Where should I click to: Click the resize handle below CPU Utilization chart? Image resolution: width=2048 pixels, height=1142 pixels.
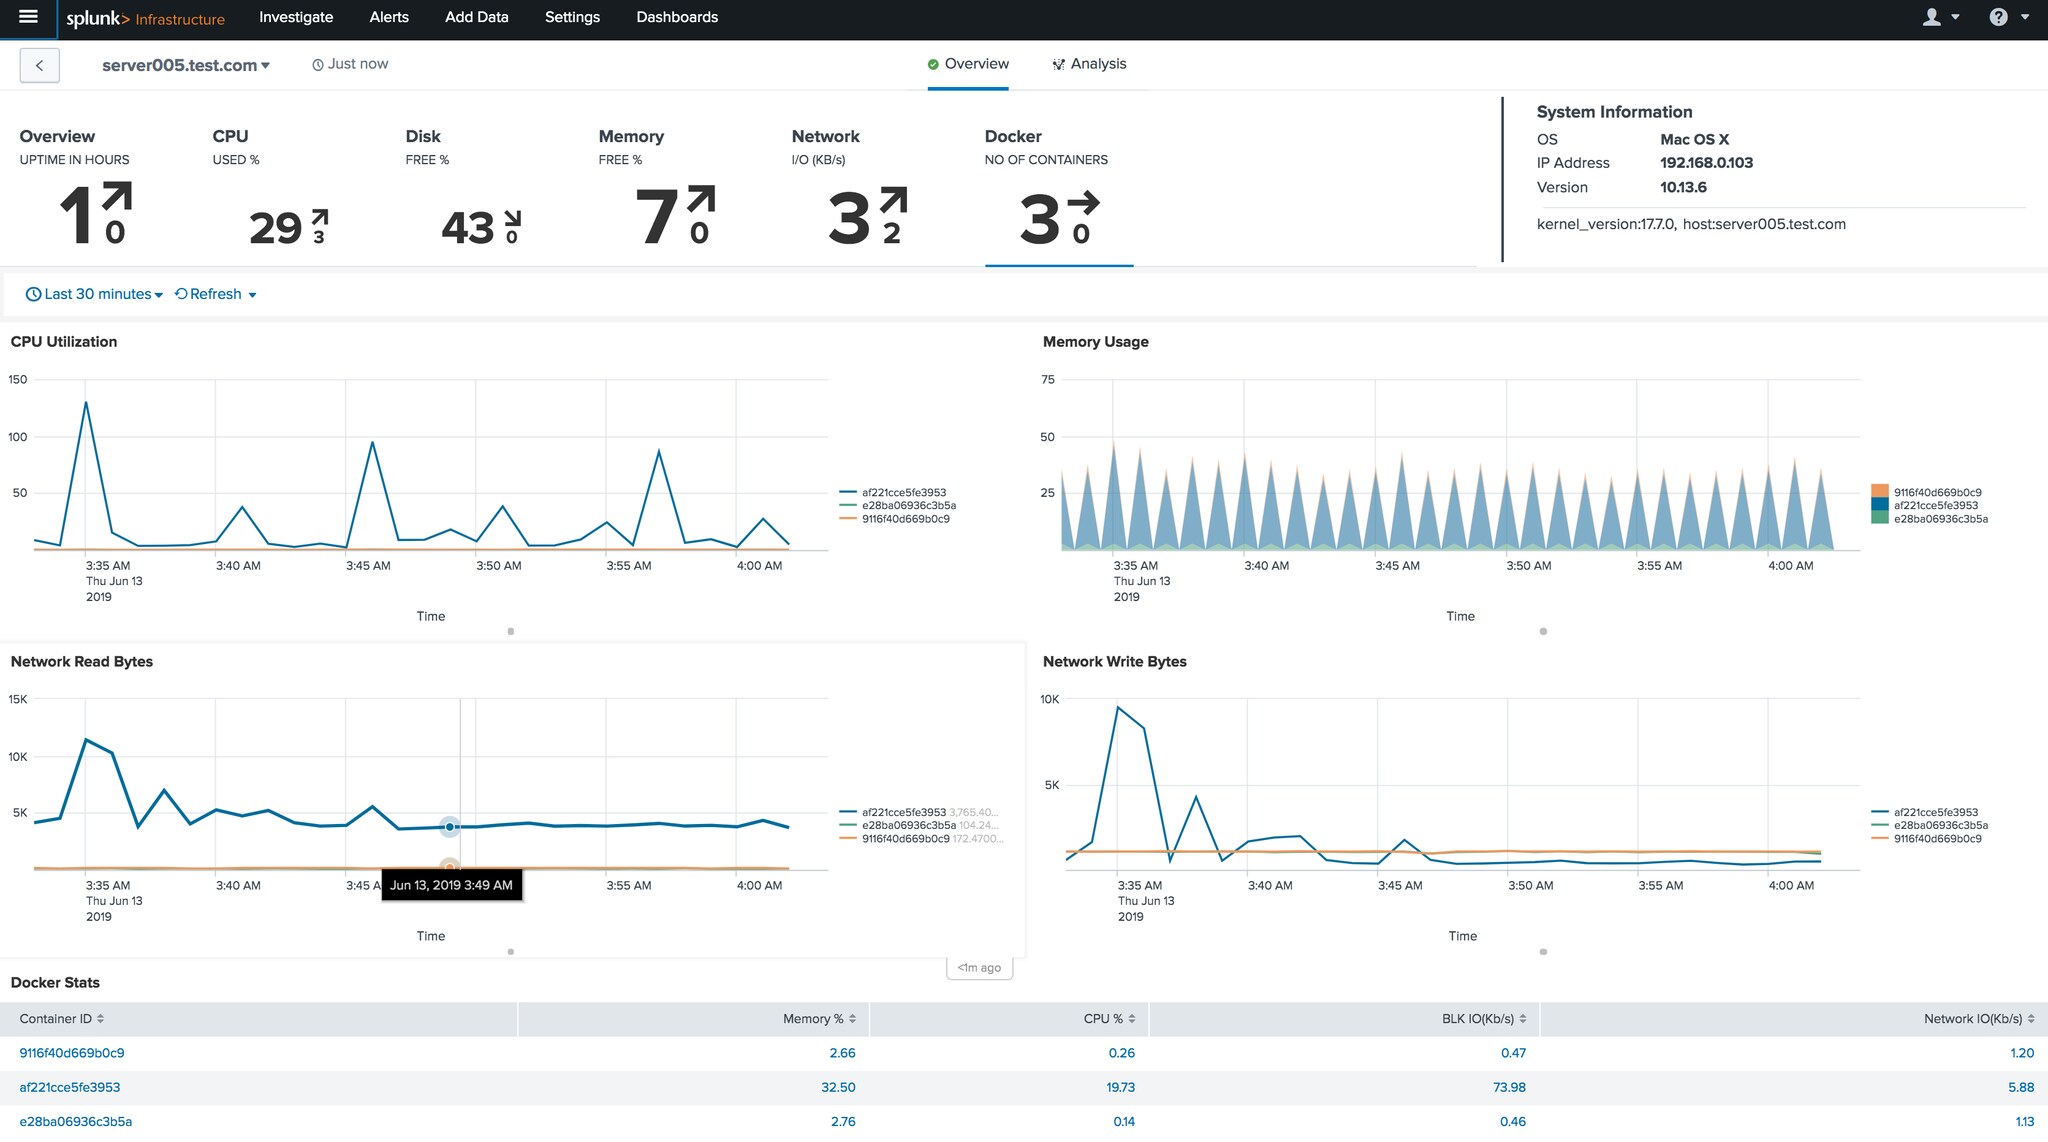511,631
